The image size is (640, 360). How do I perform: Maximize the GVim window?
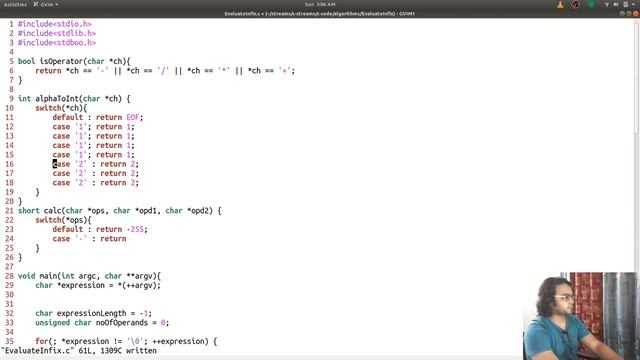629,13
